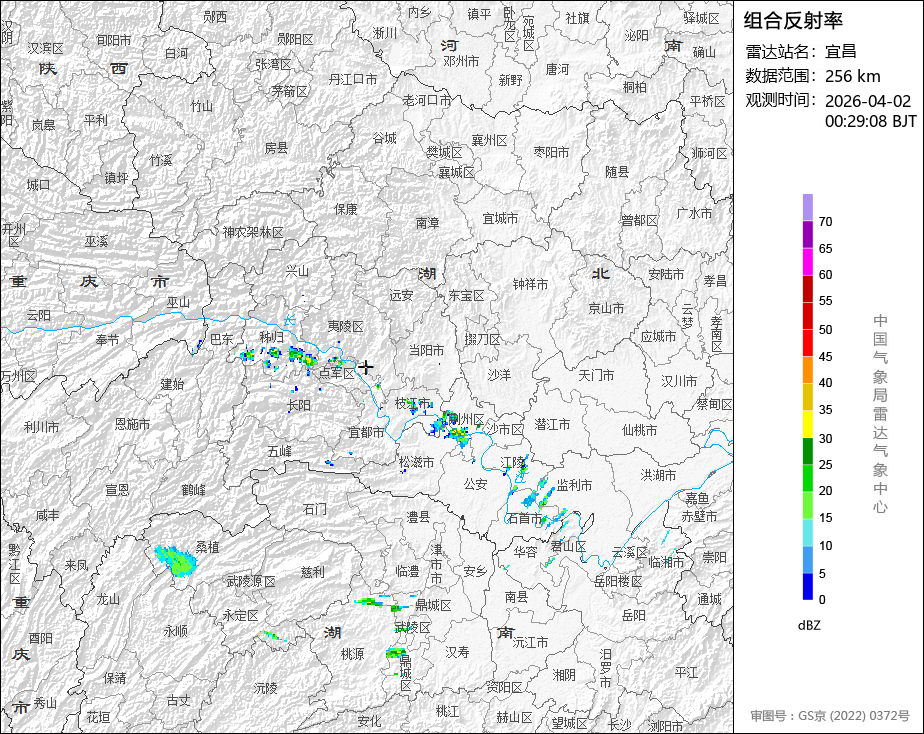Screen dimensions: 924x734
Task: Click the 恩施市 map label
Action: pos(132,424)
